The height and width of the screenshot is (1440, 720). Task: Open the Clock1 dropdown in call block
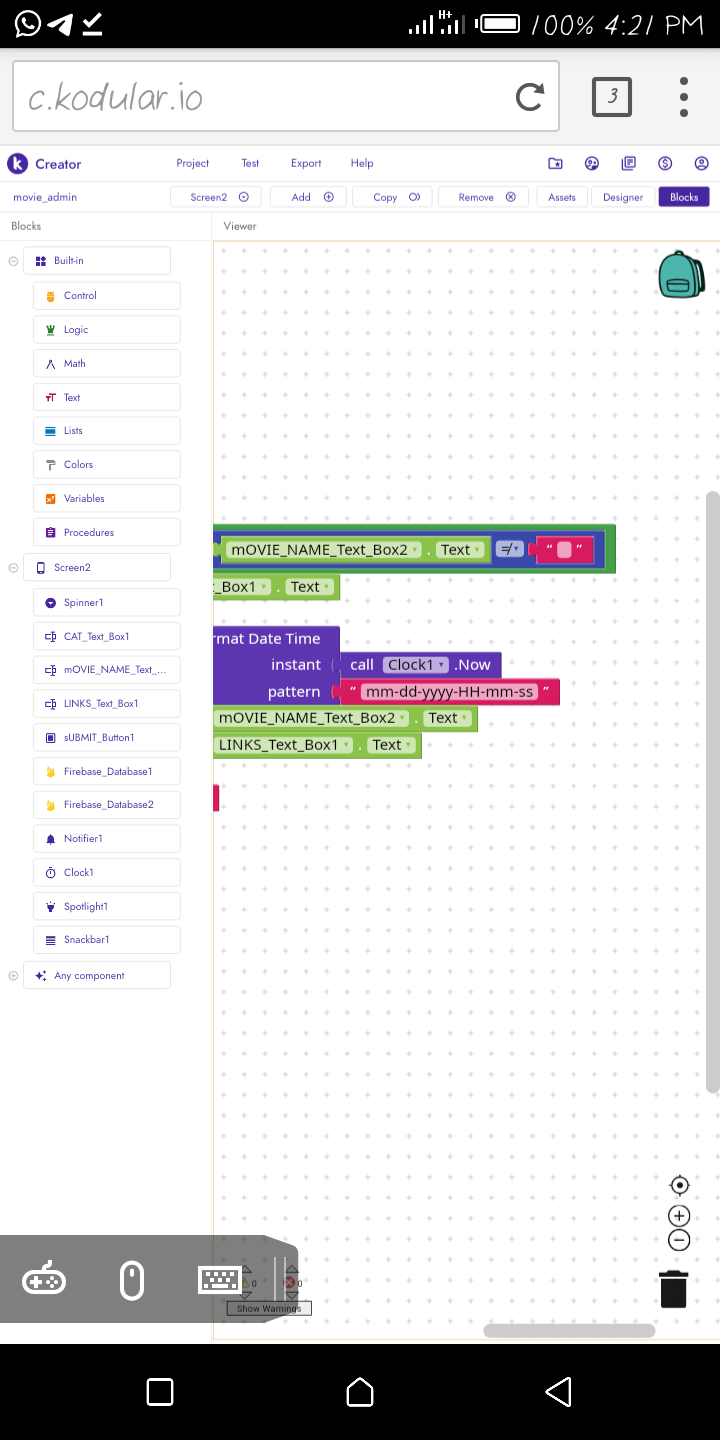pos(416,665)
